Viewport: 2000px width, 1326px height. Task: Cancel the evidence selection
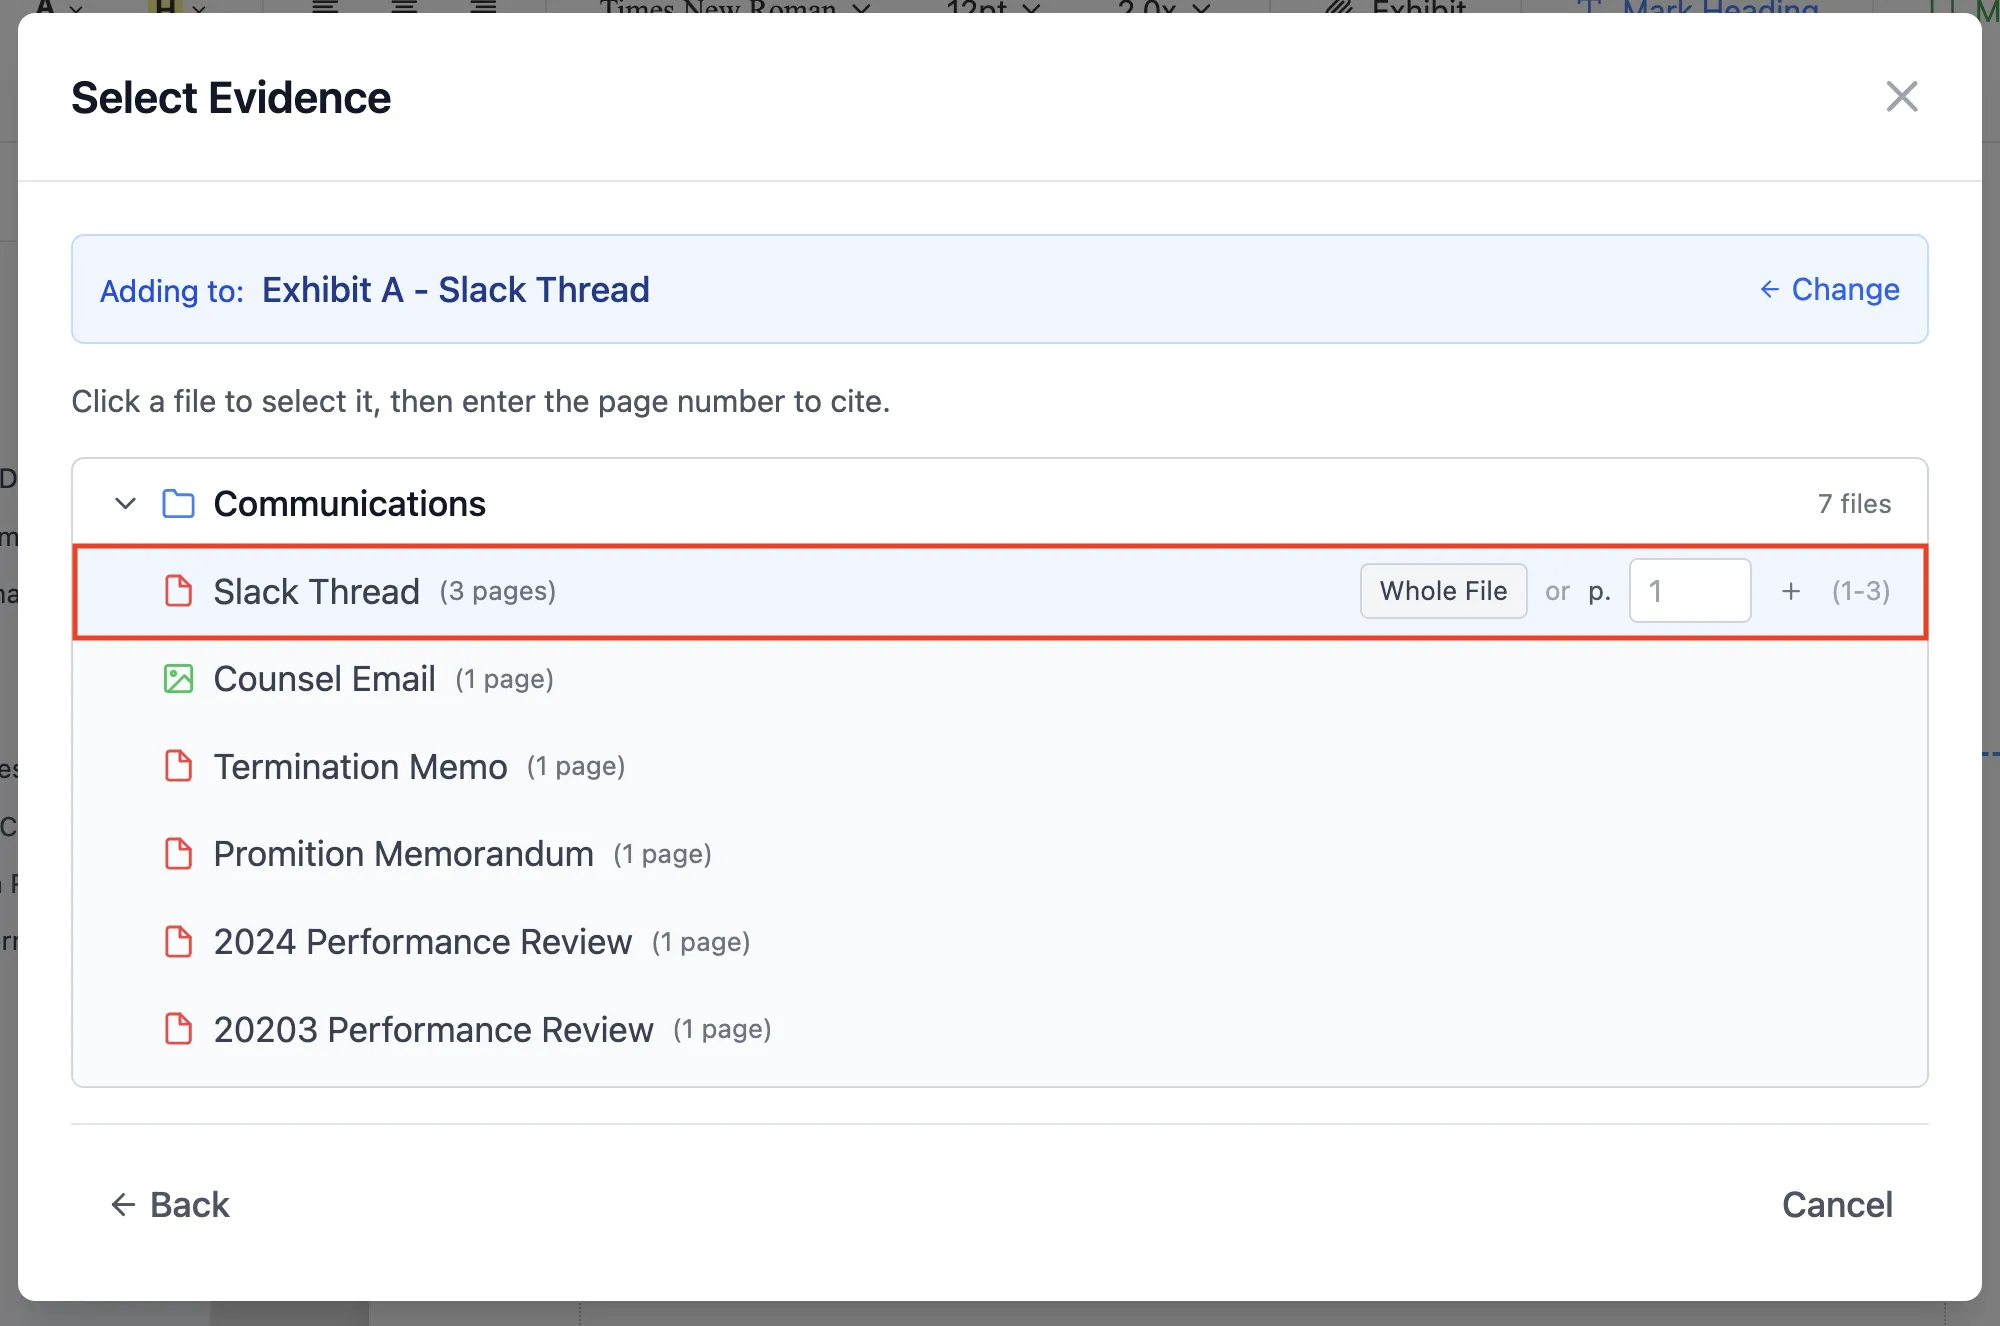[x=1837, y=1205]
